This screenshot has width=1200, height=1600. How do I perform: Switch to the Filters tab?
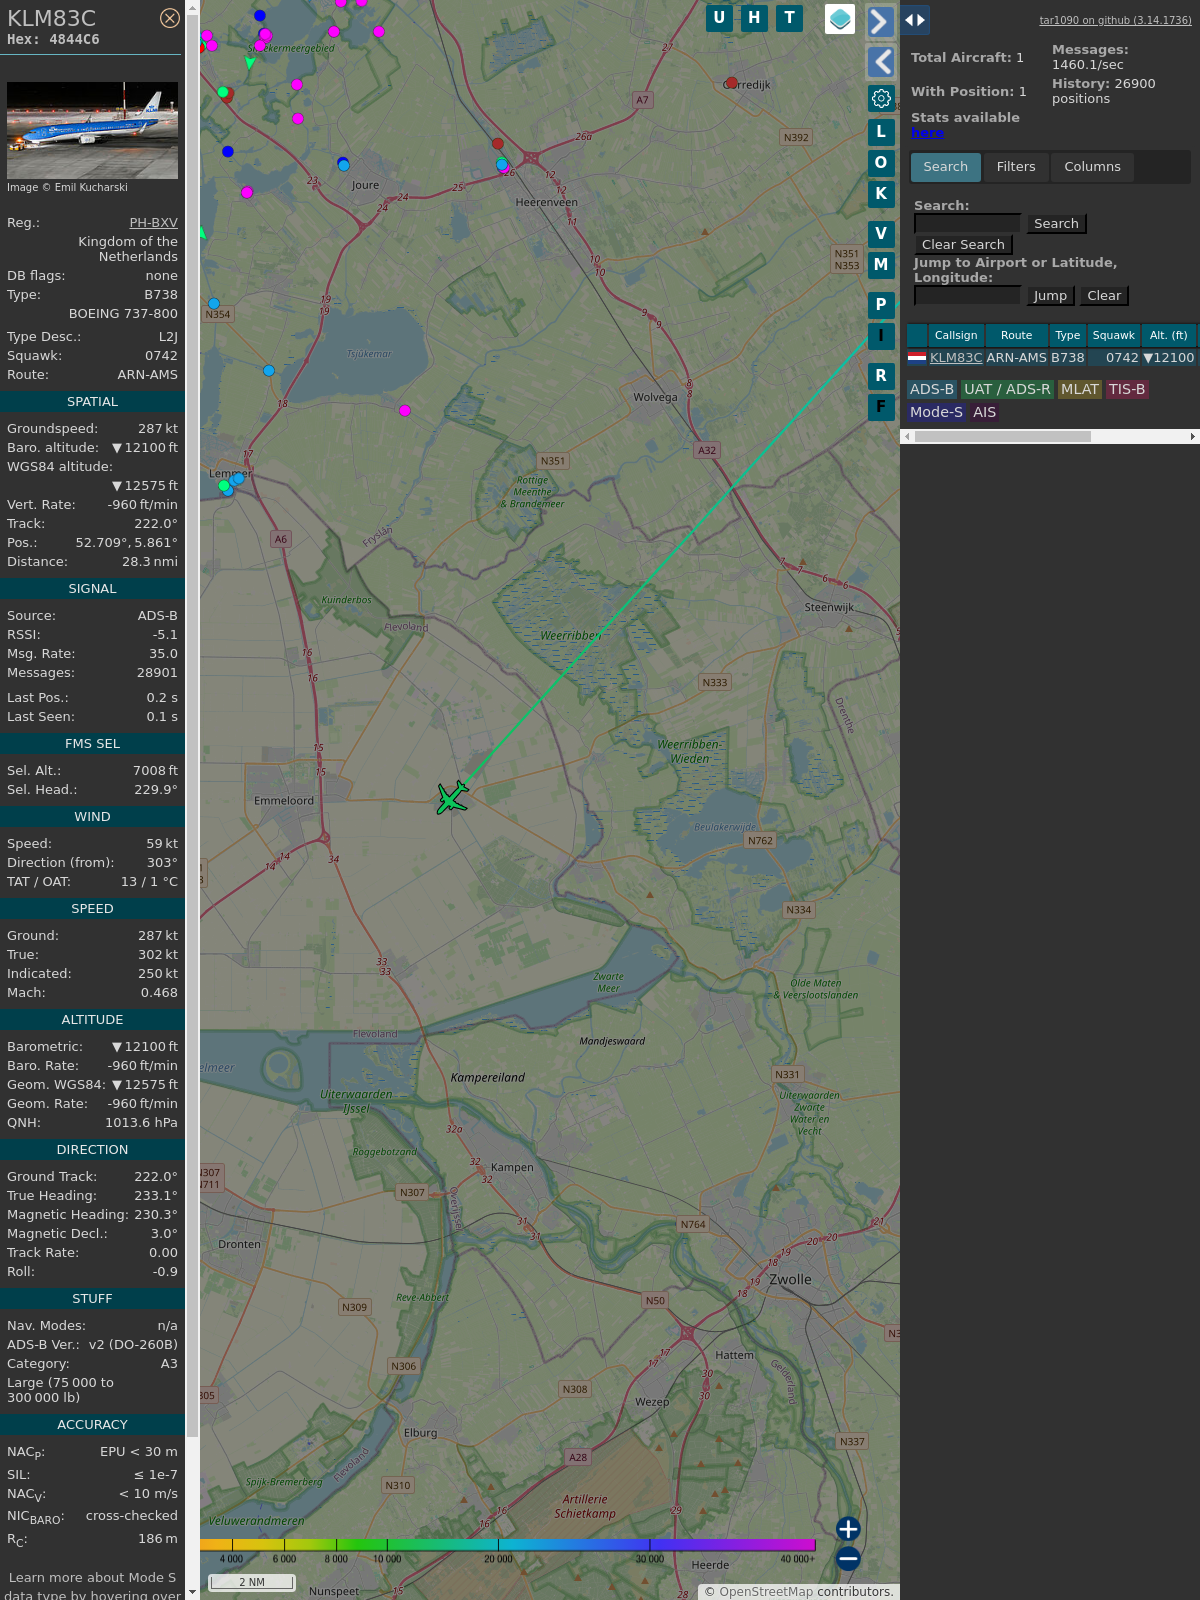point(1016,167)
